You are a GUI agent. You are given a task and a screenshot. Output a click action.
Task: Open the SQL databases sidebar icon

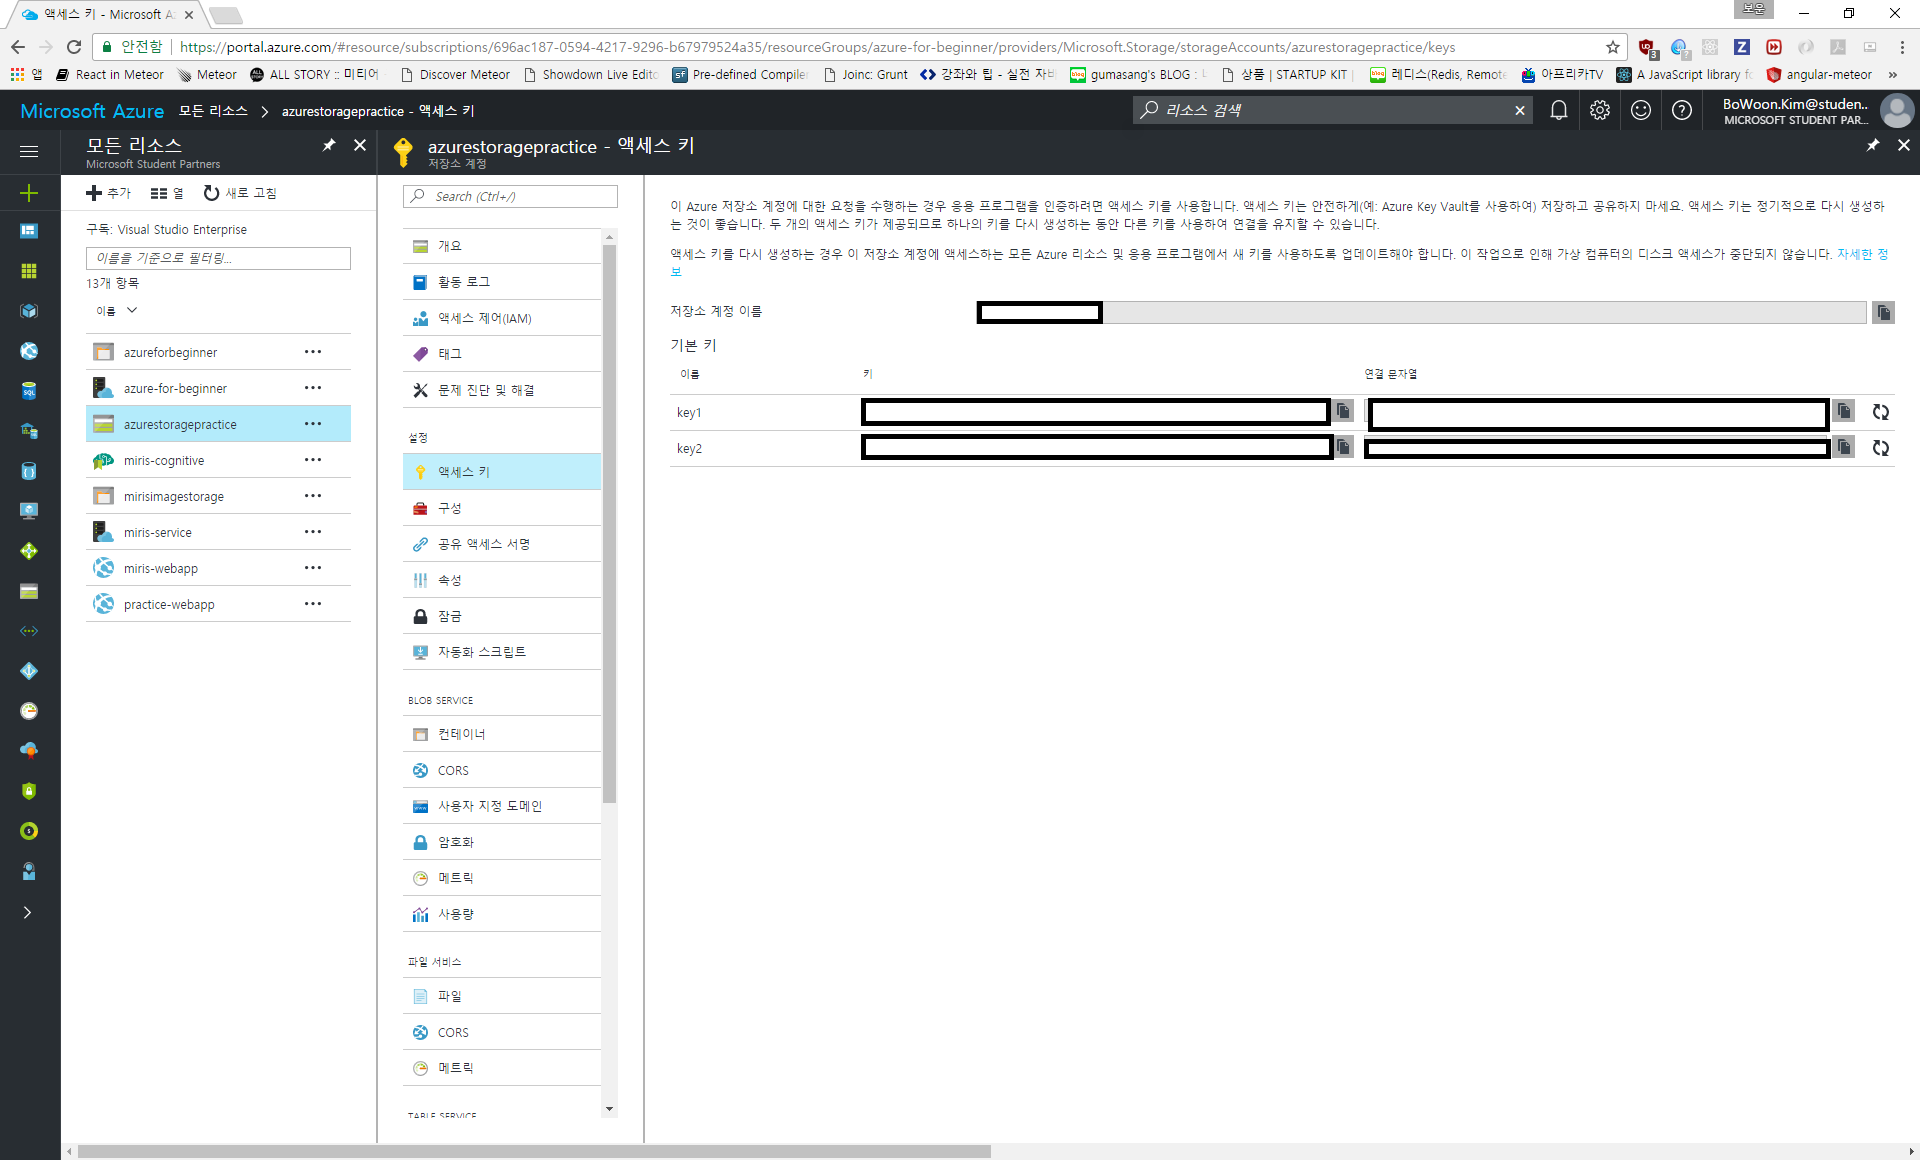click(29, 391)
